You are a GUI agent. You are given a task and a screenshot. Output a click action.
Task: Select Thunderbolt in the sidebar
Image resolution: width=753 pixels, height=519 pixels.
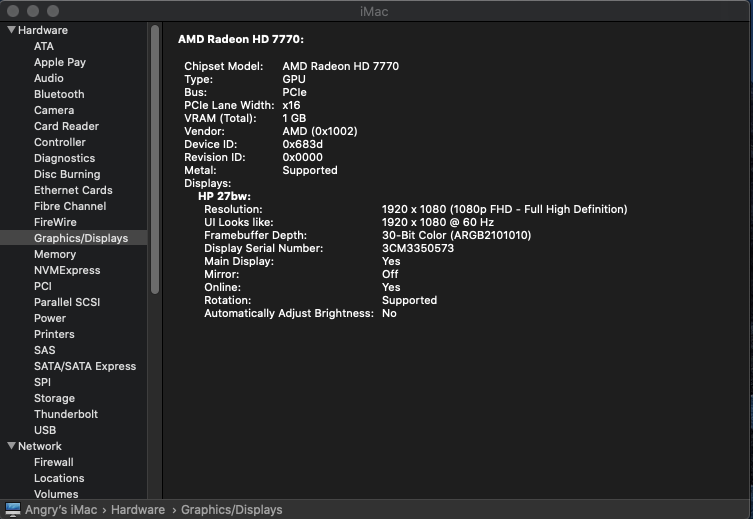click(x=66, y=414)
